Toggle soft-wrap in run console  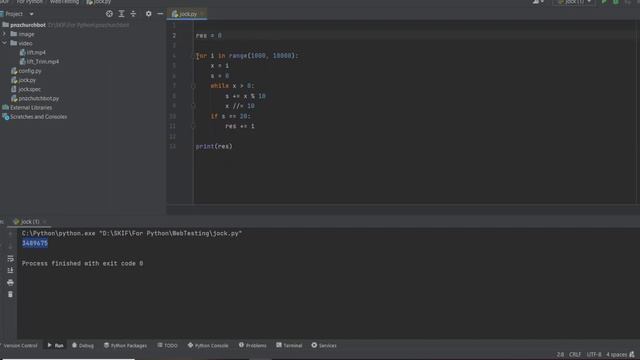click(10, 258)
